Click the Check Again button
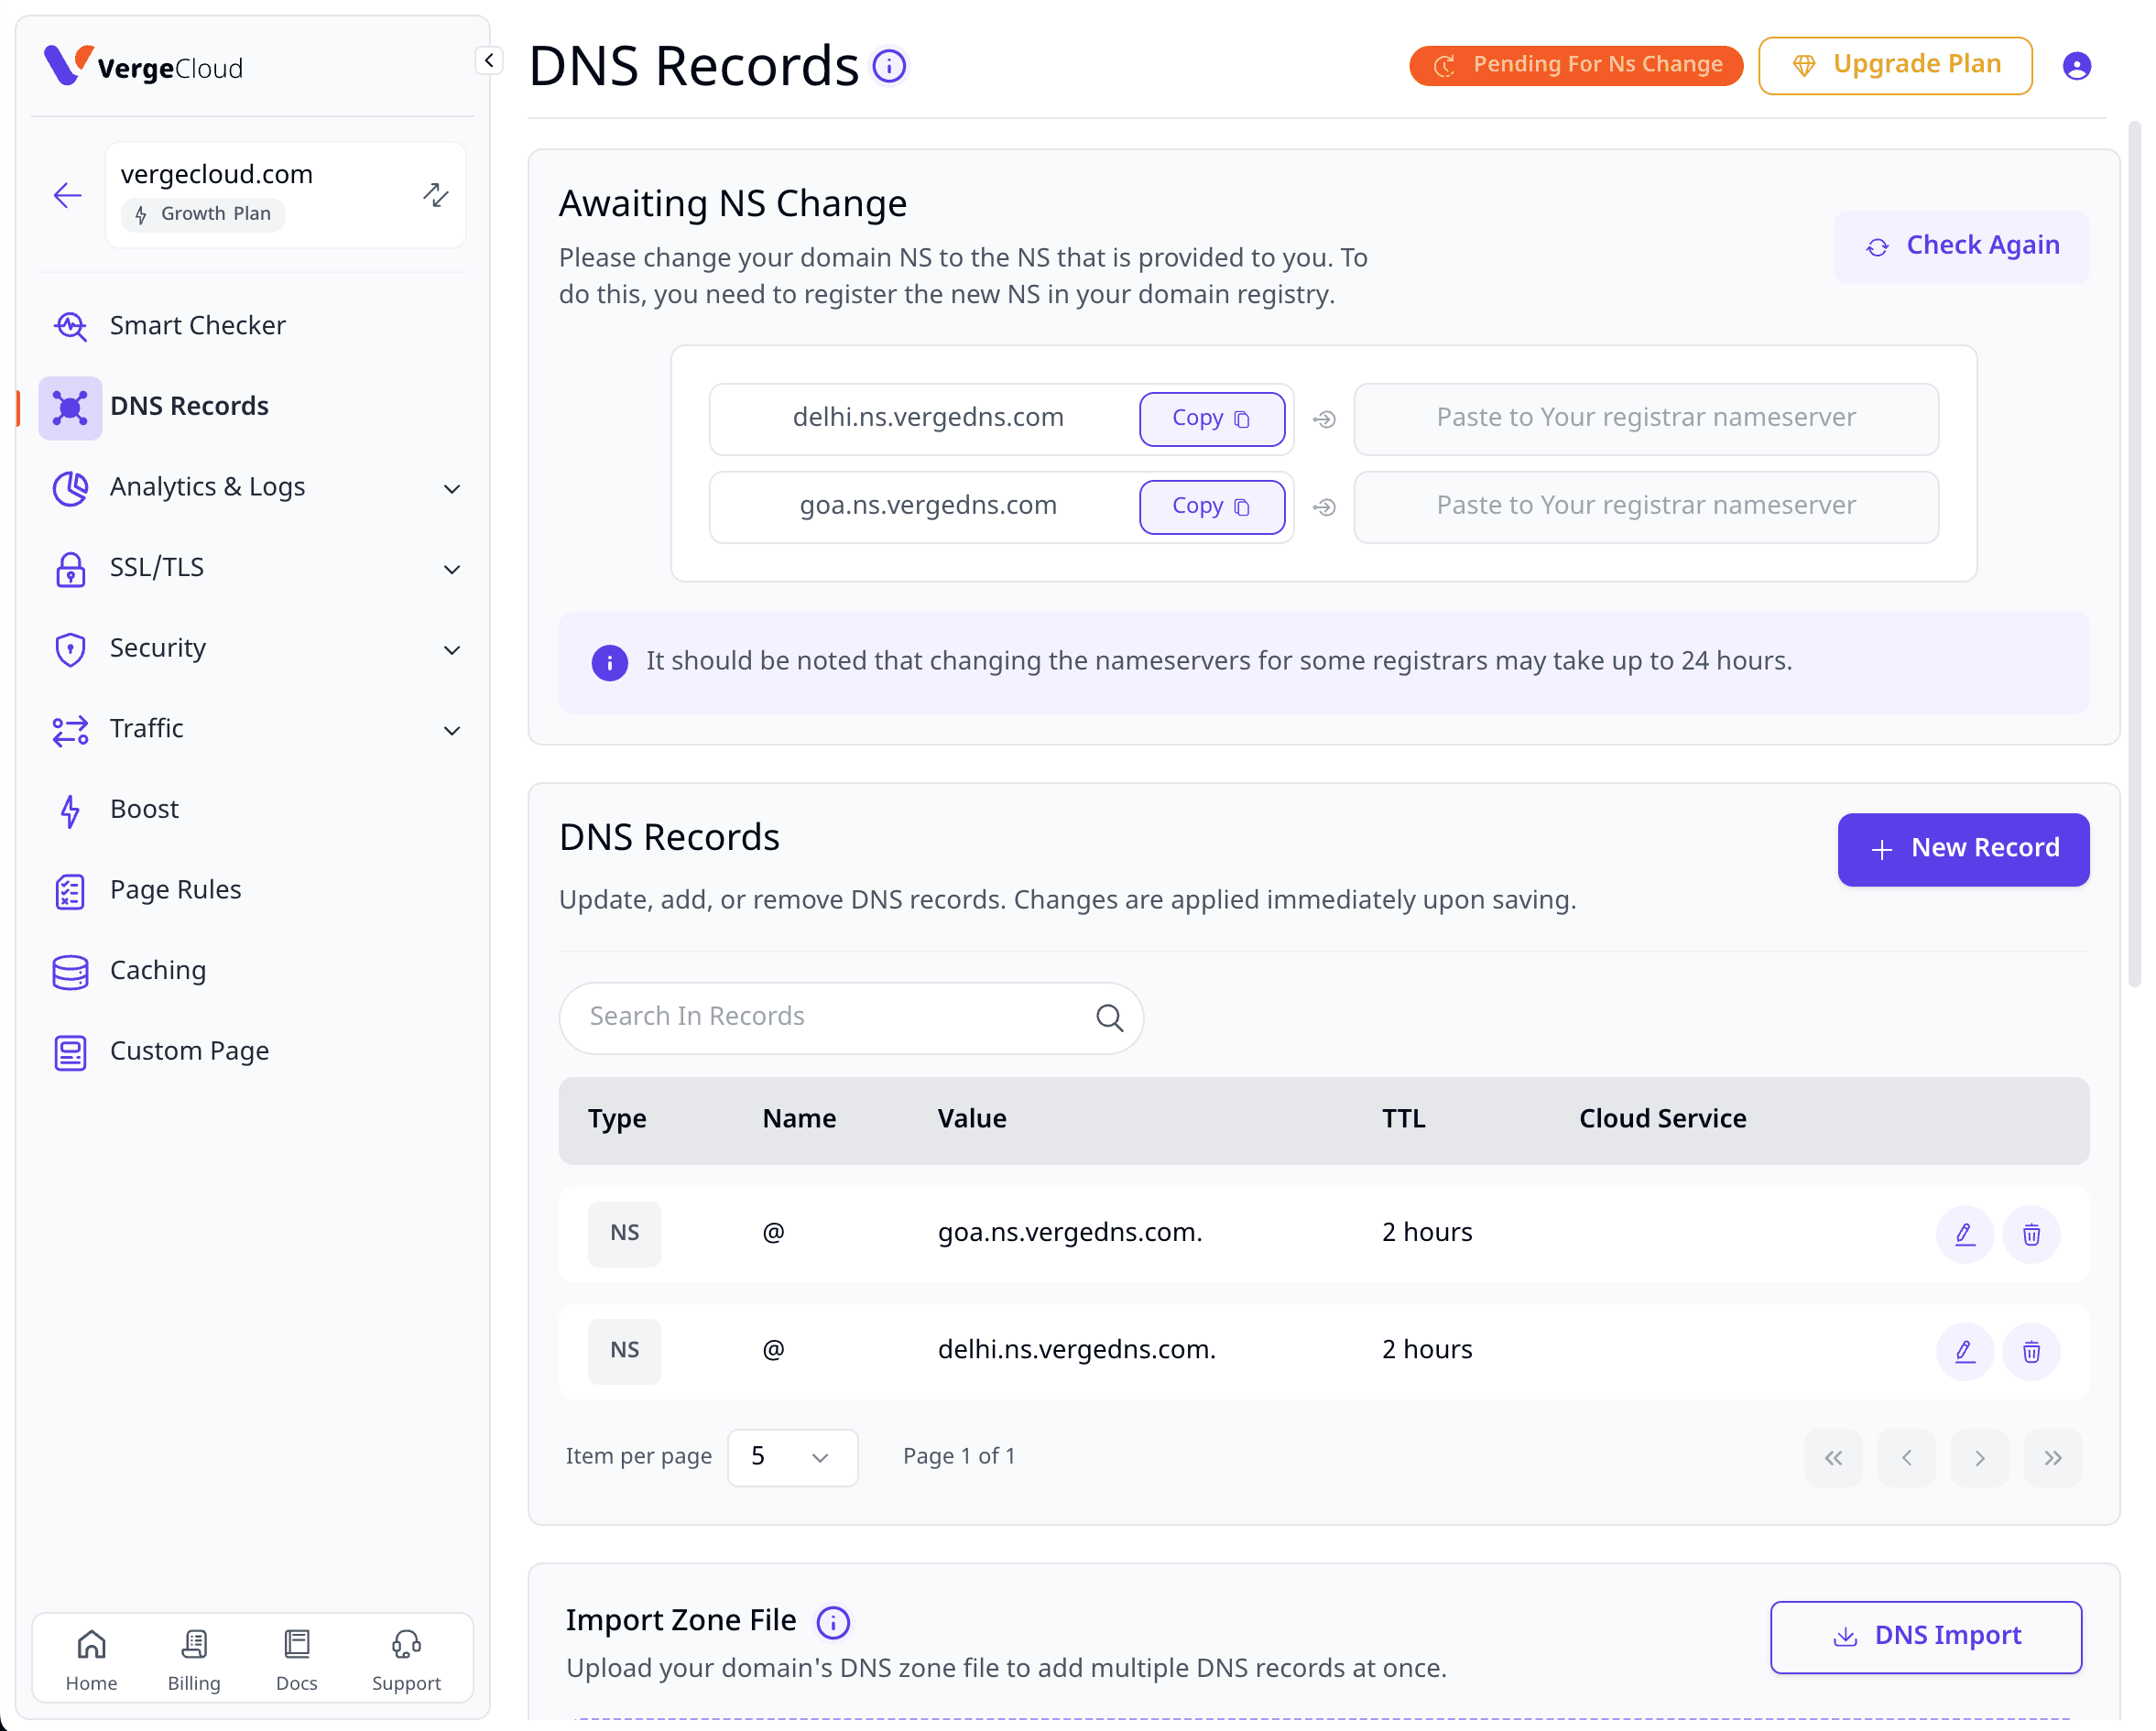 point(1960,246)
